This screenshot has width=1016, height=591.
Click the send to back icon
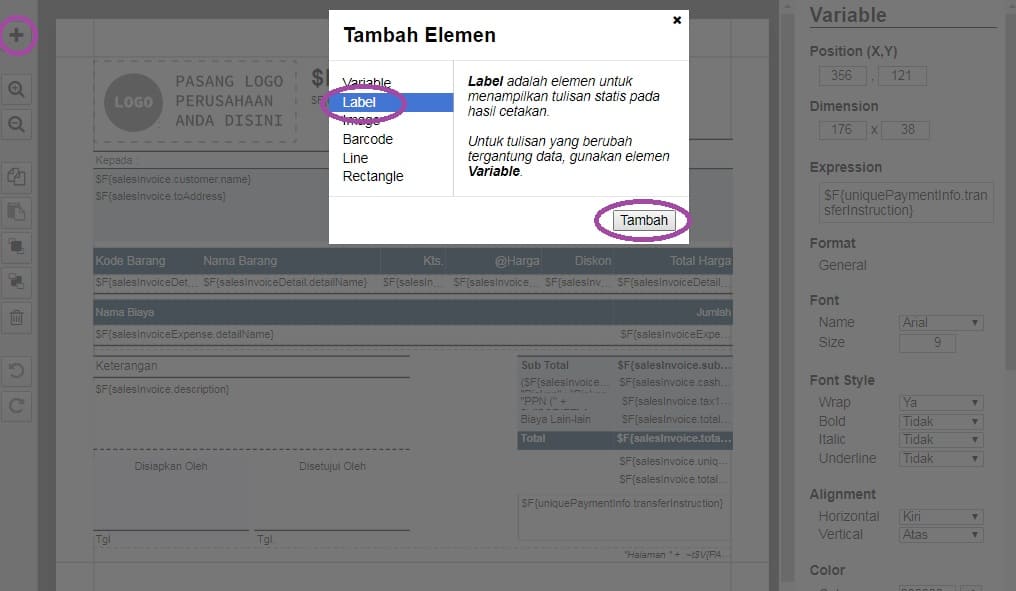17,283
